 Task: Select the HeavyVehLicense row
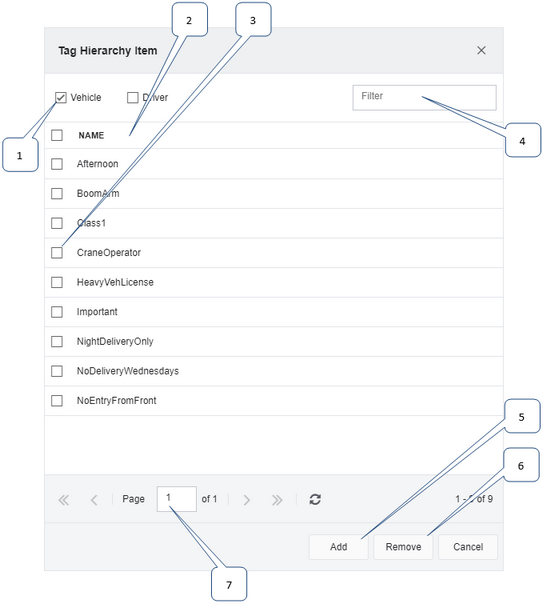coord(274,282)
